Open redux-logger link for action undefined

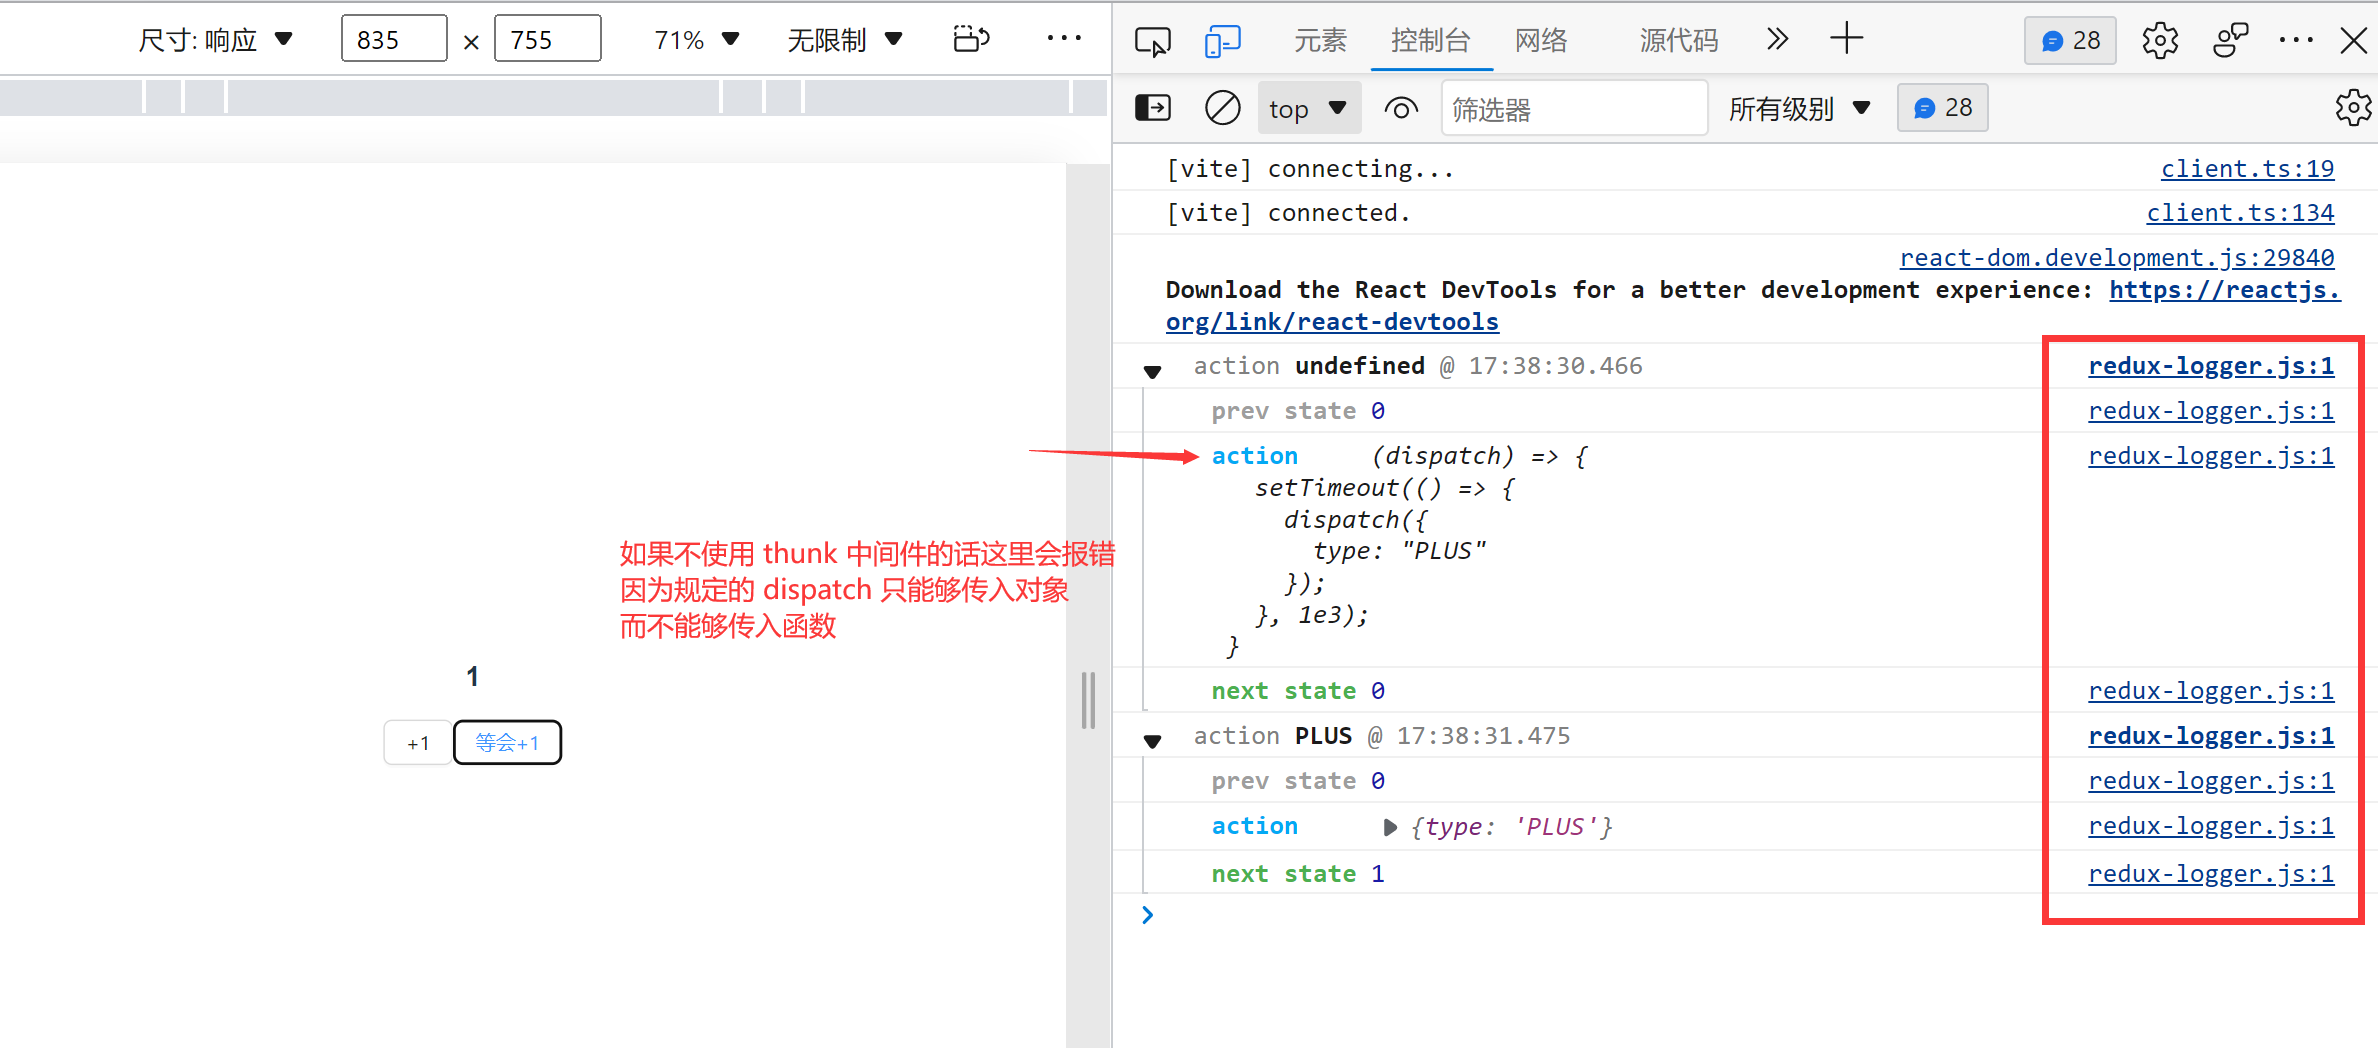(x=2211, y=366)
